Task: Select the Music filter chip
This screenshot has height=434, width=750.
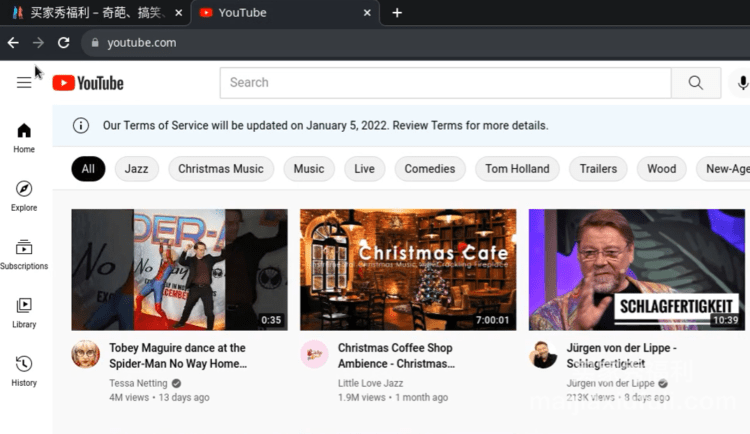Action: [309, 169]
